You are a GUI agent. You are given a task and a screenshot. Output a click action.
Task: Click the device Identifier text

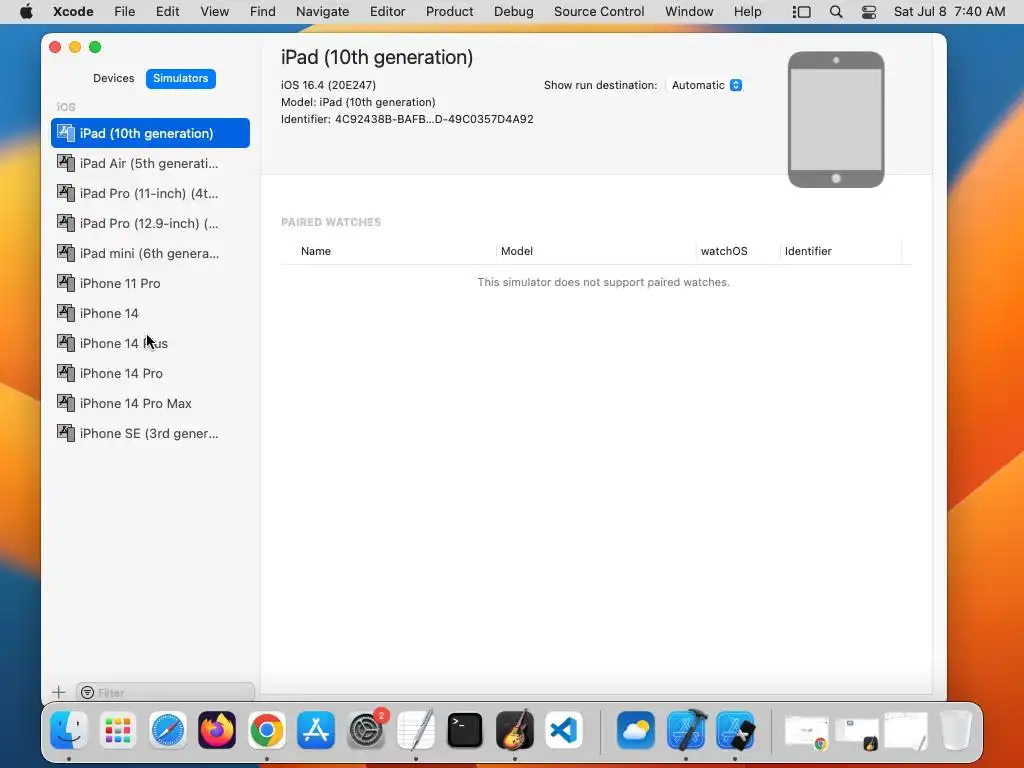407,120
